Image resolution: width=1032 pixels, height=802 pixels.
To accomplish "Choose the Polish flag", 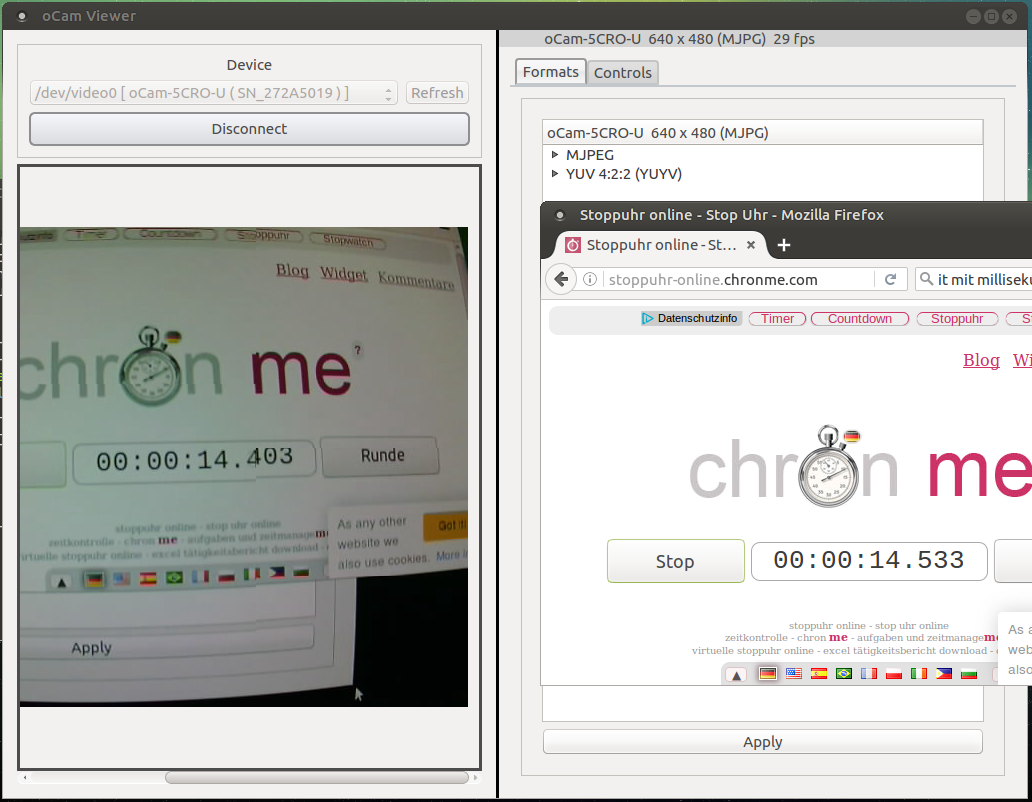I will pos(894,674).
